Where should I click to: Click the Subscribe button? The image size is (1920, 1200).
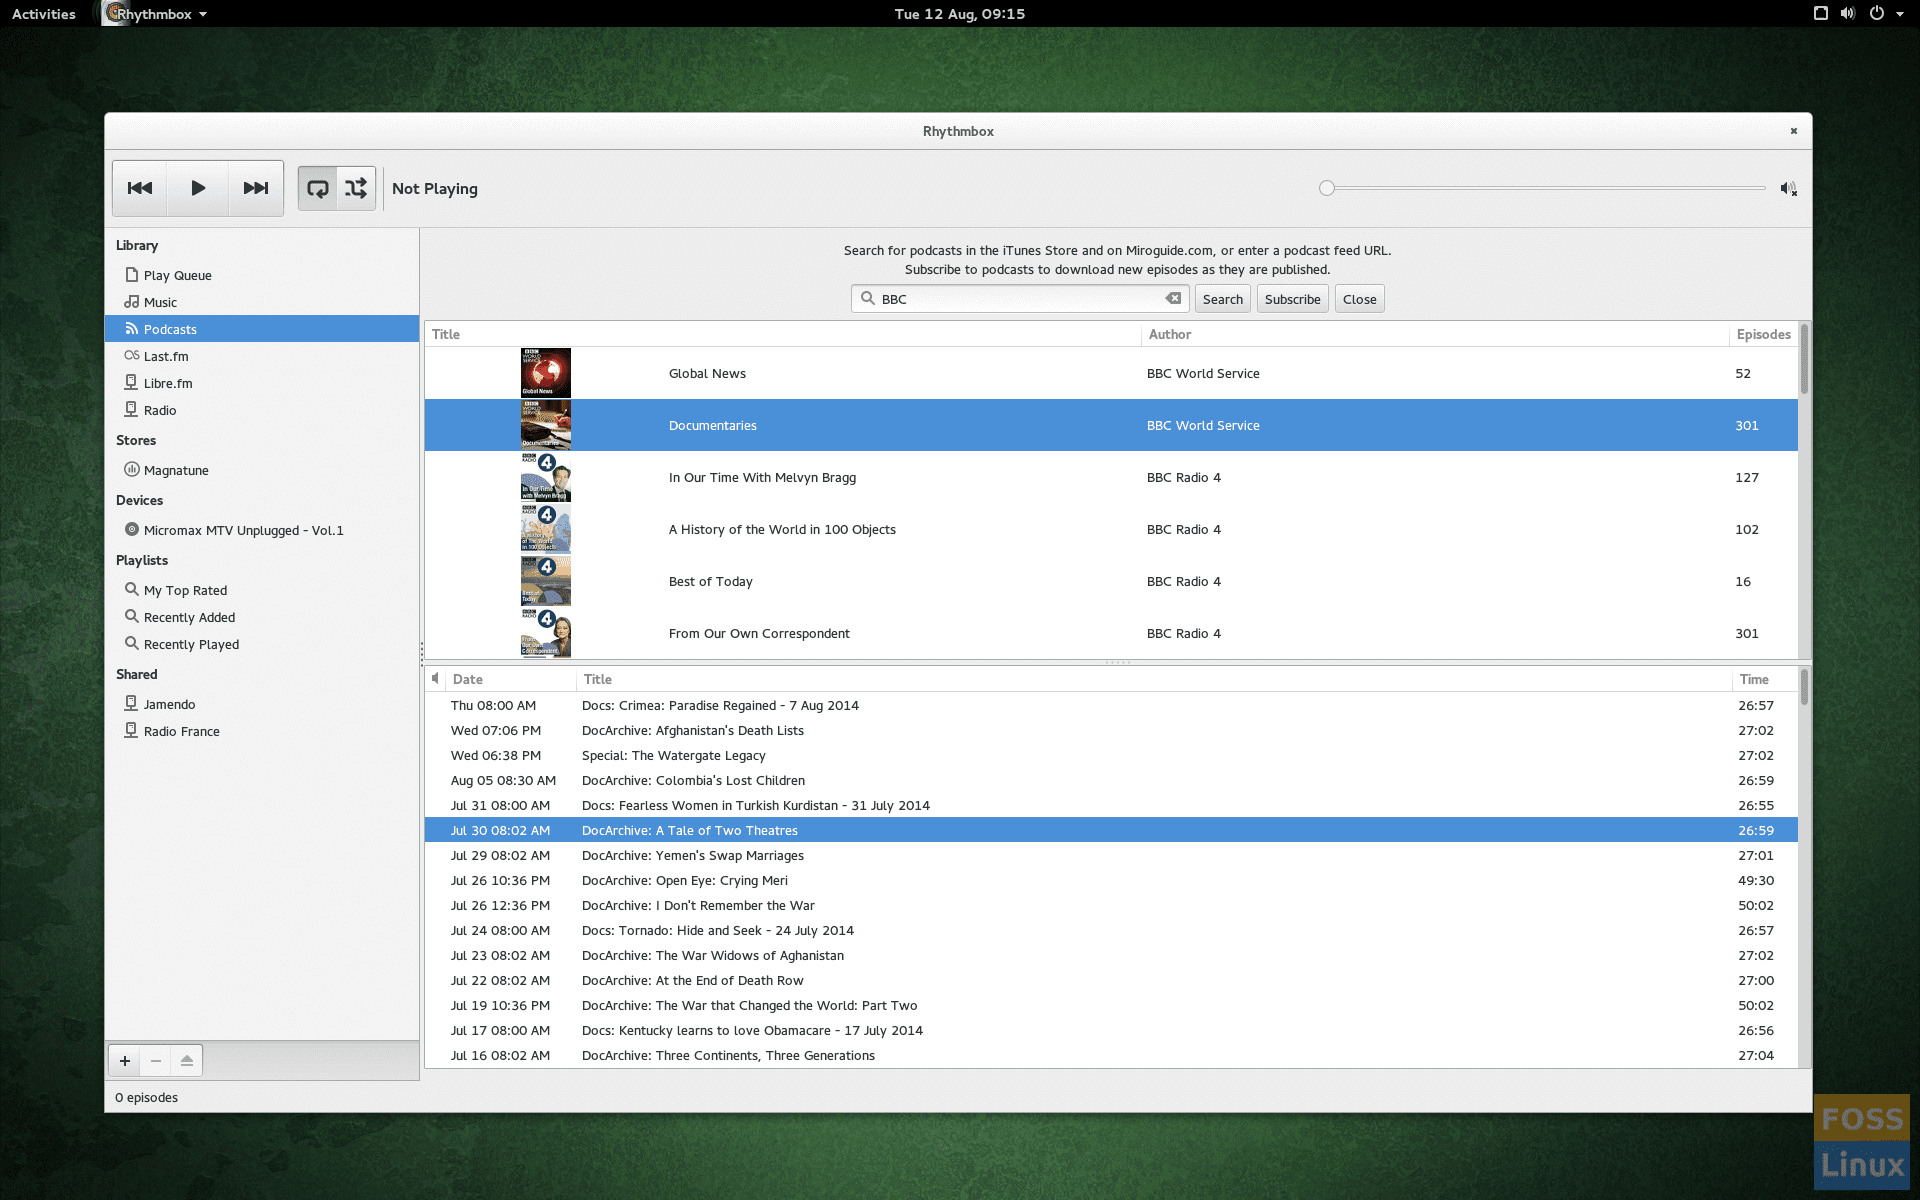(x=1292, y=299)
